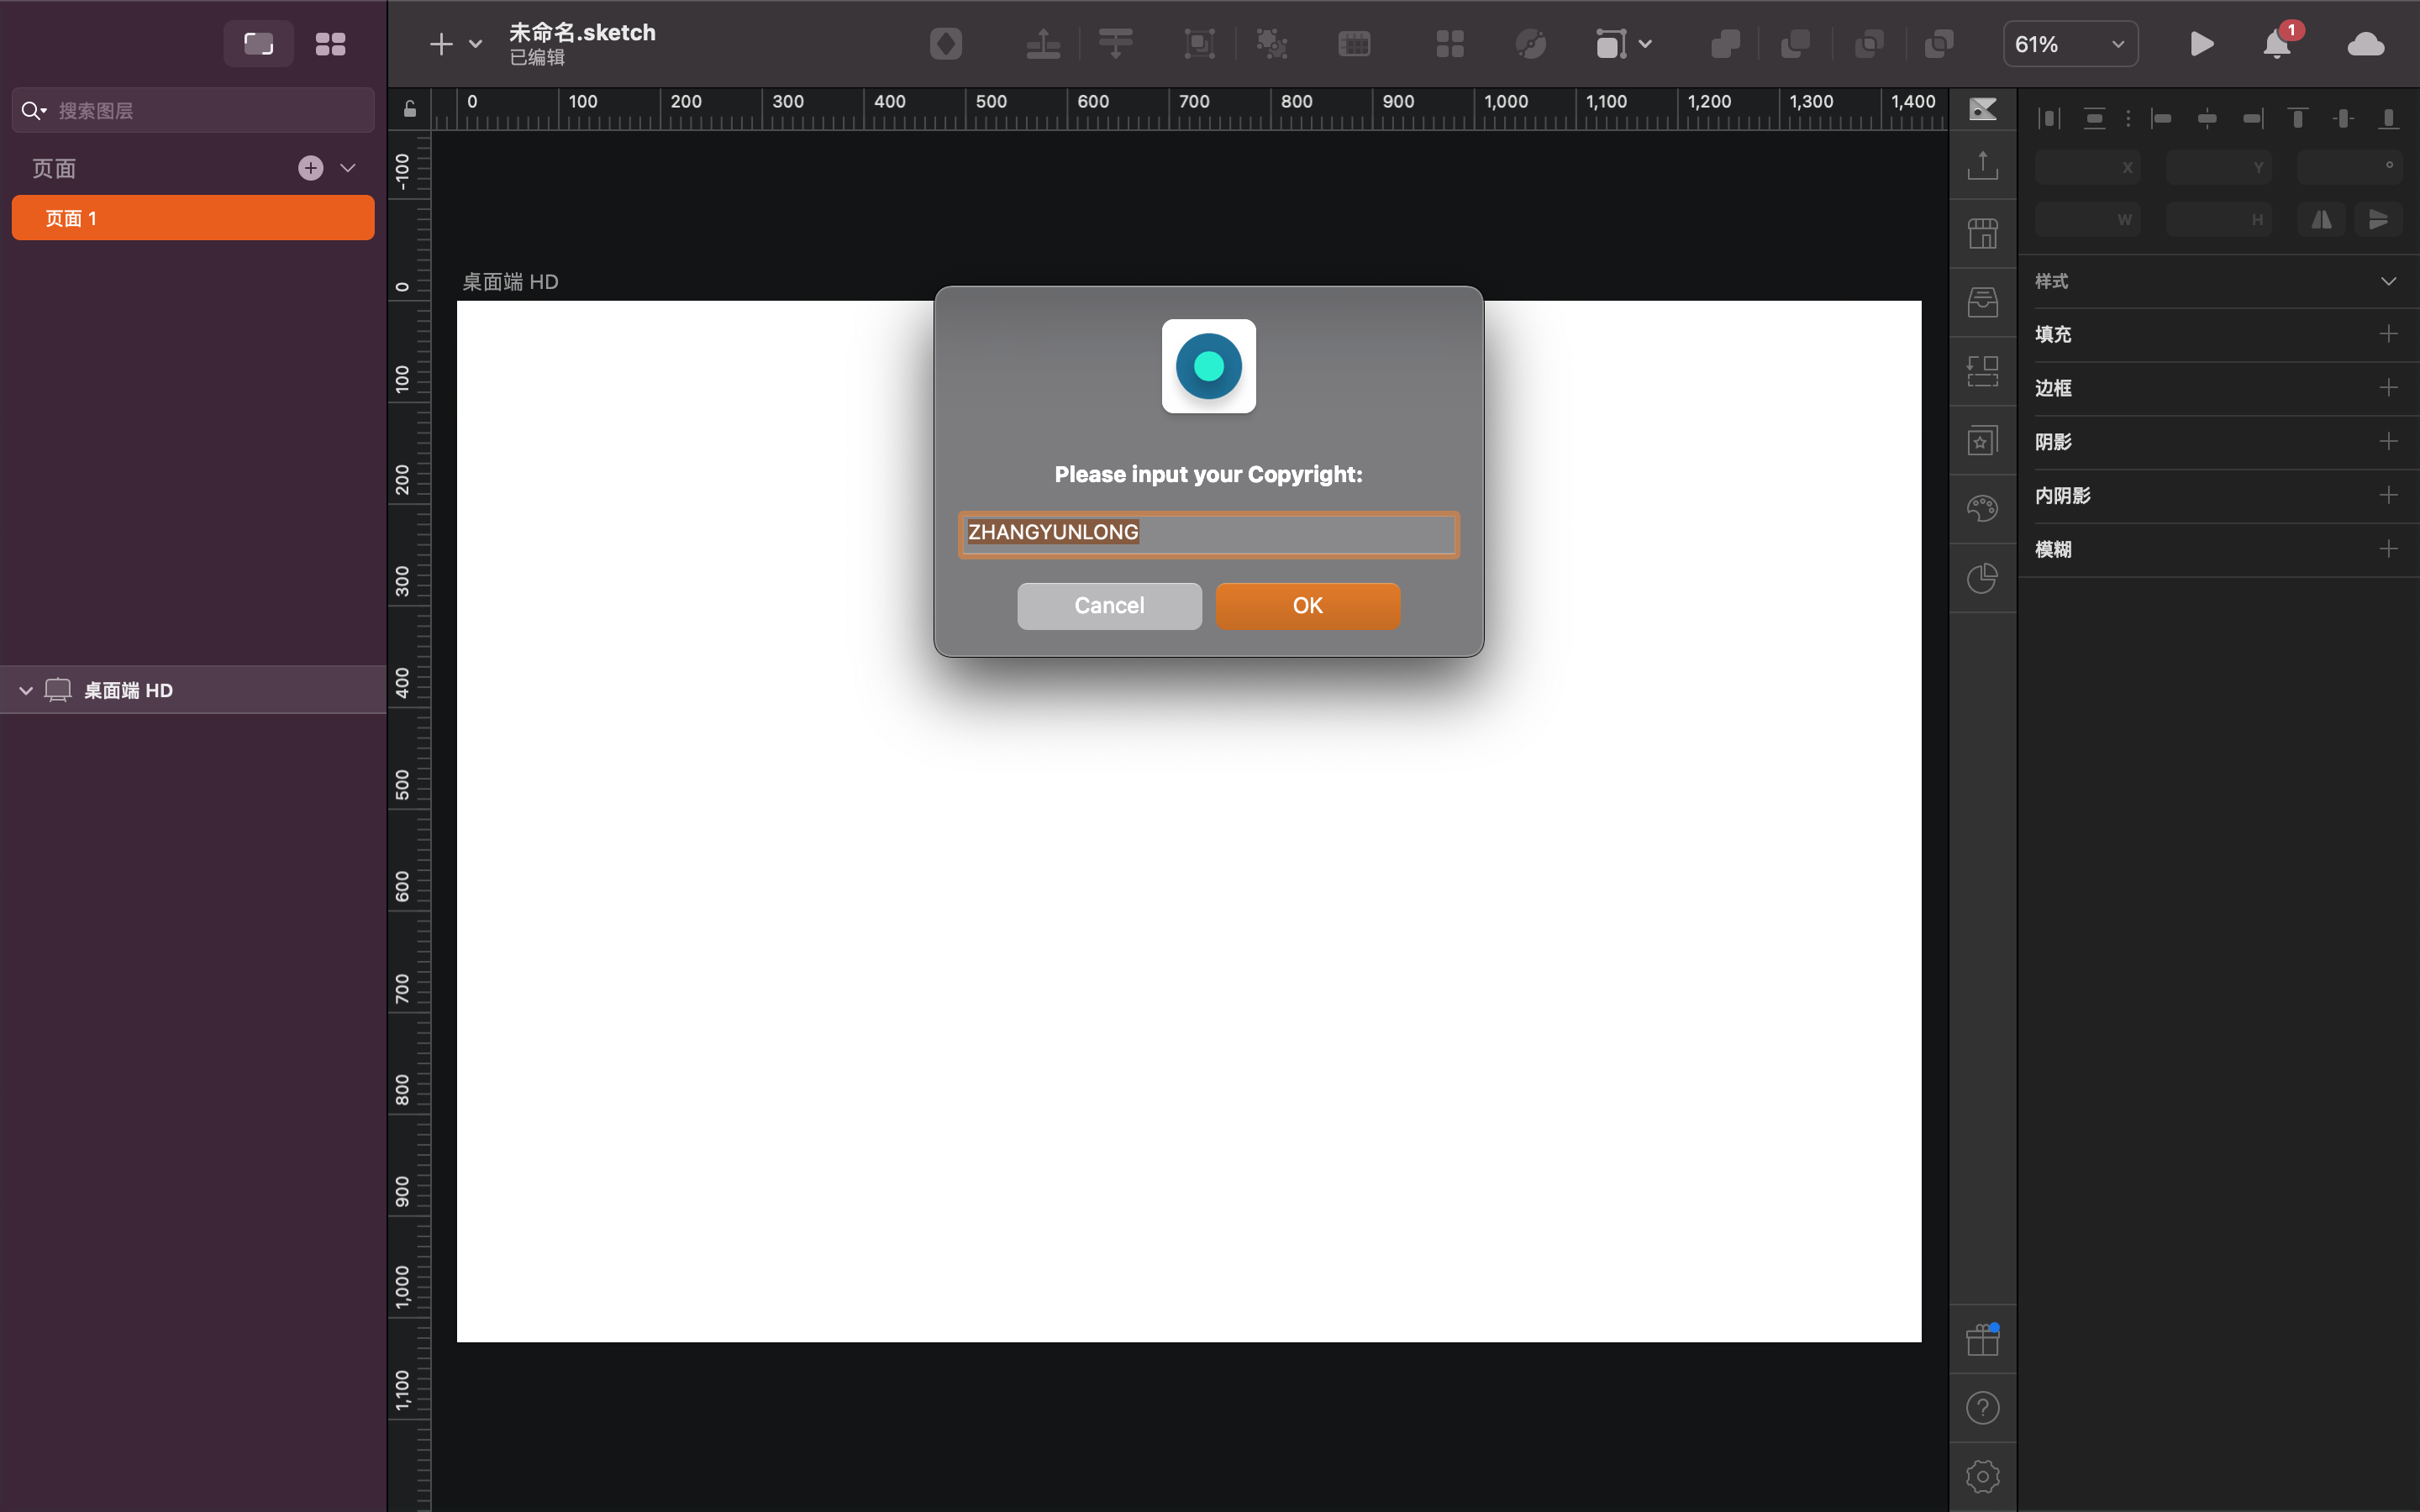The image size is (2420, 1512).
Task: Click the export upload sidebar icon
Action: click(x=1982, y=165)
